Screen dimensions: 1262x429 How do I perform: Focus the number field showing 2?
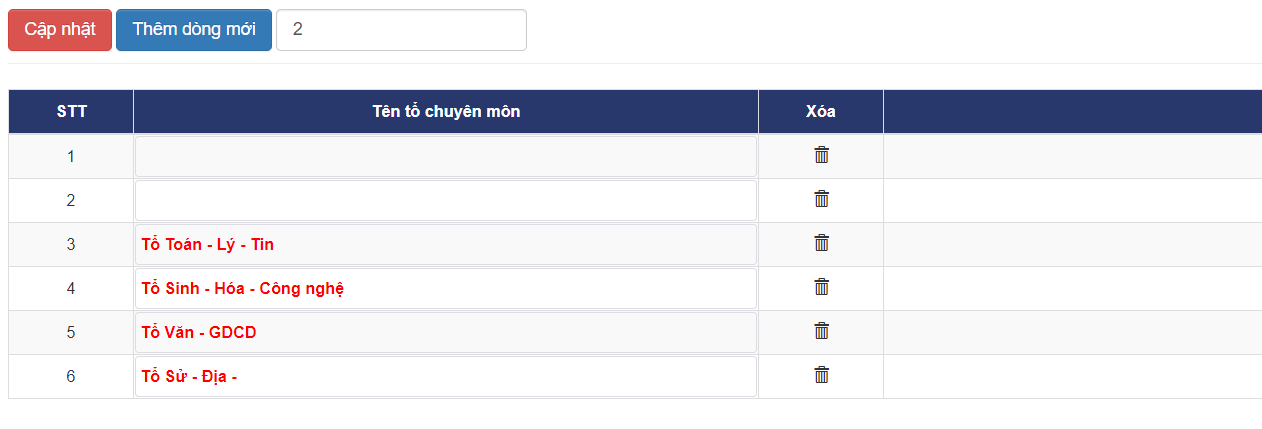[x=401, y=30]
